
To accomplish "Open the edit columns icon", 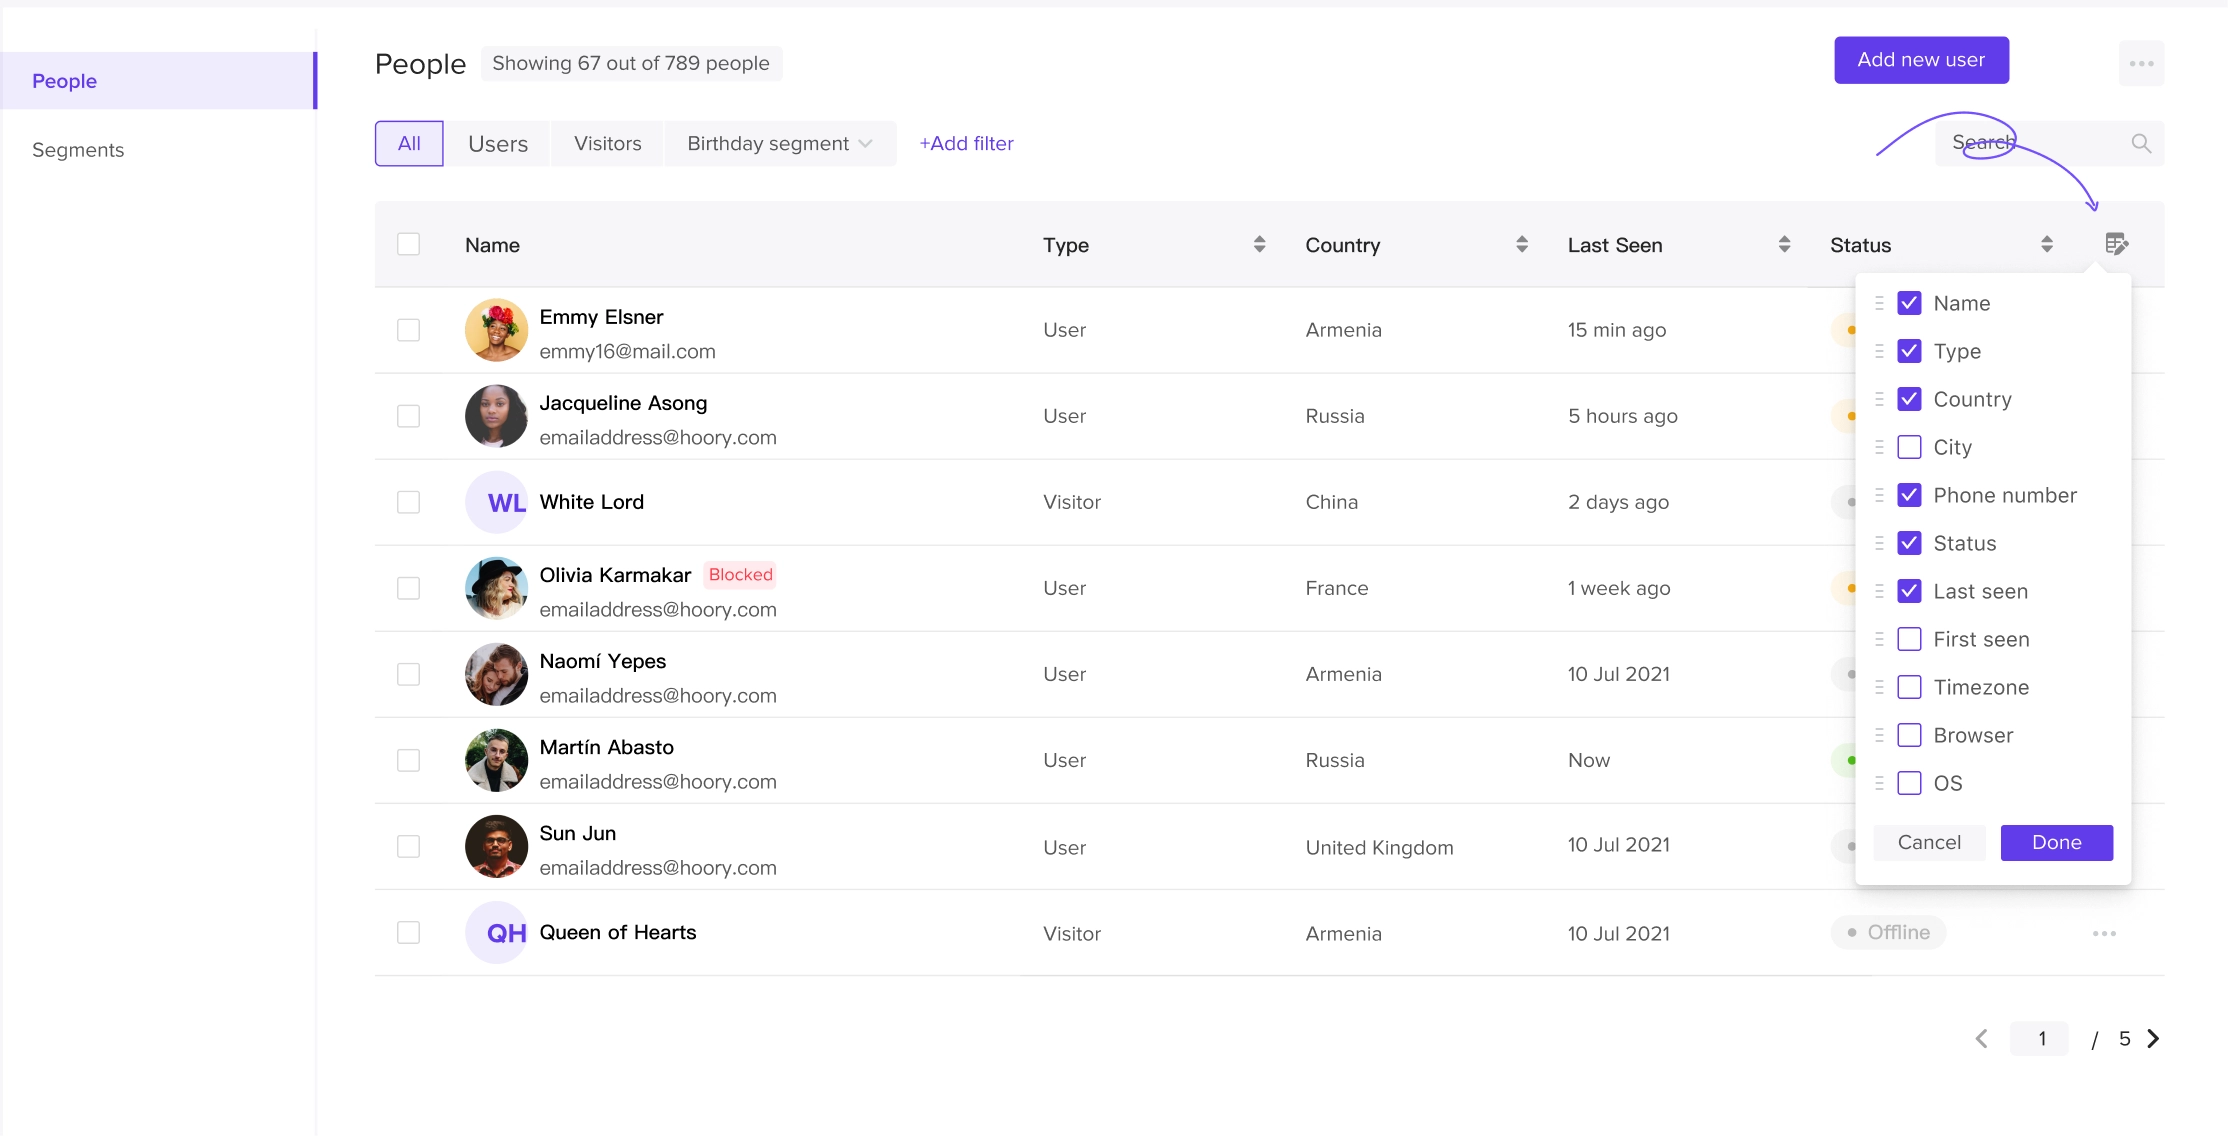I will click(x=2116, y=244).
